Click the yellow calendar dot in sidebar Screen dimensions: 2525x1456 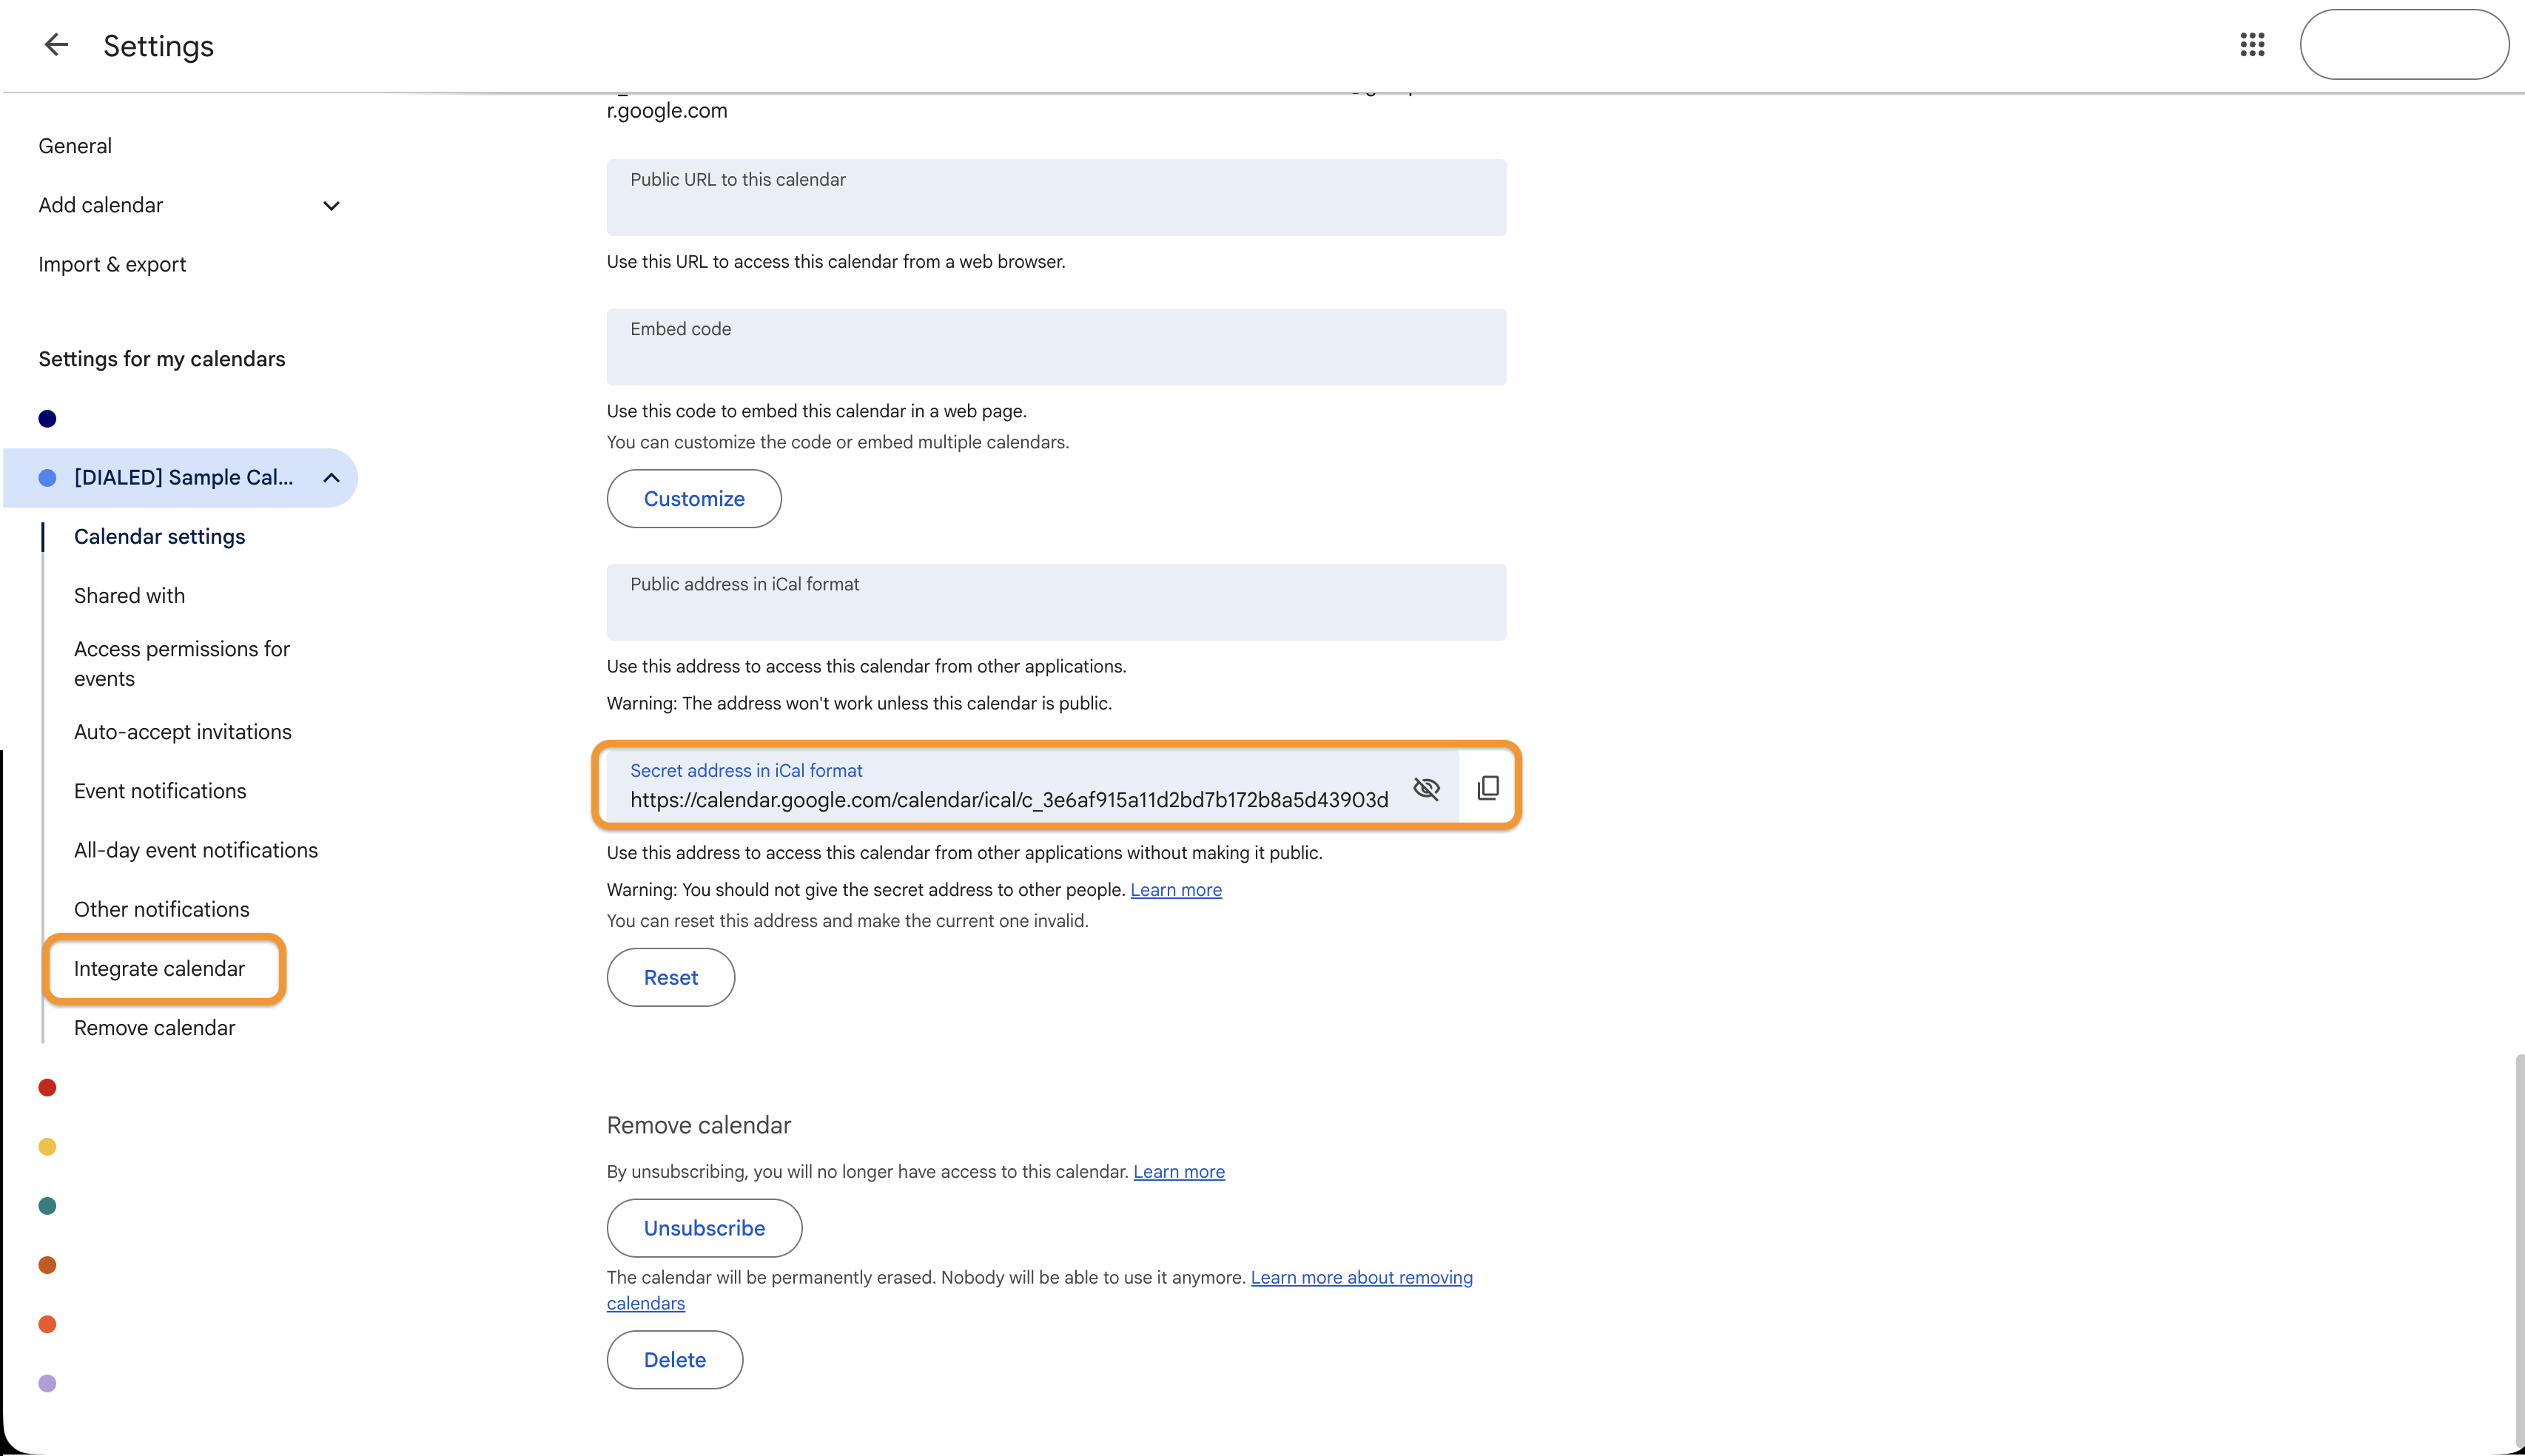pyautogui.click(x=47, y=1146)
